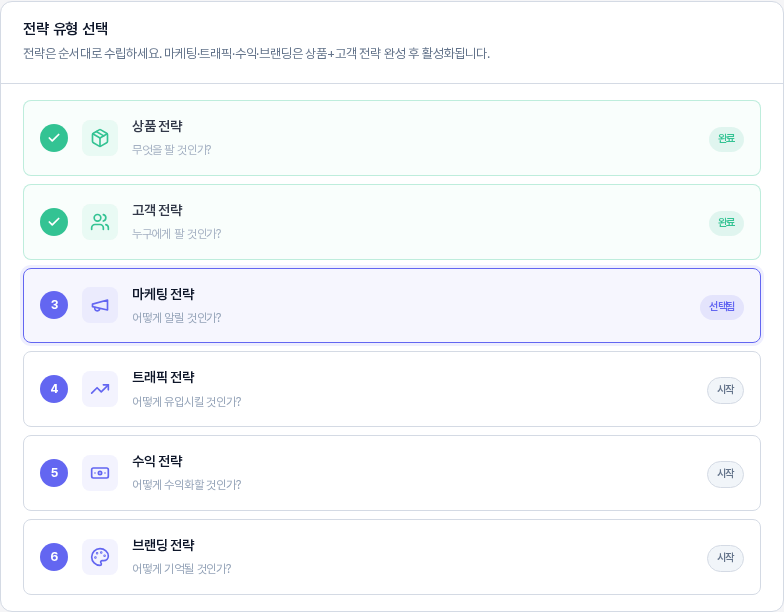Click the 완료 badge on 고객 전략

[726, 223]
